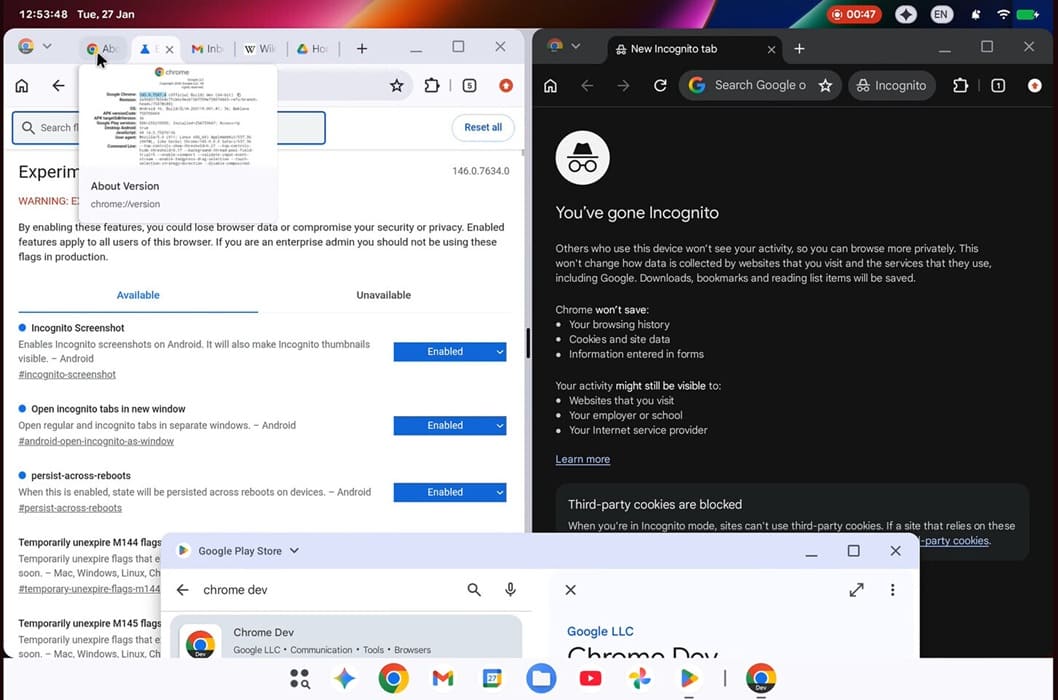Viewport: 1058px width, 700px height.
Task: Expand the Google Play Store title chevron
Action: click(x=293, y=550)
